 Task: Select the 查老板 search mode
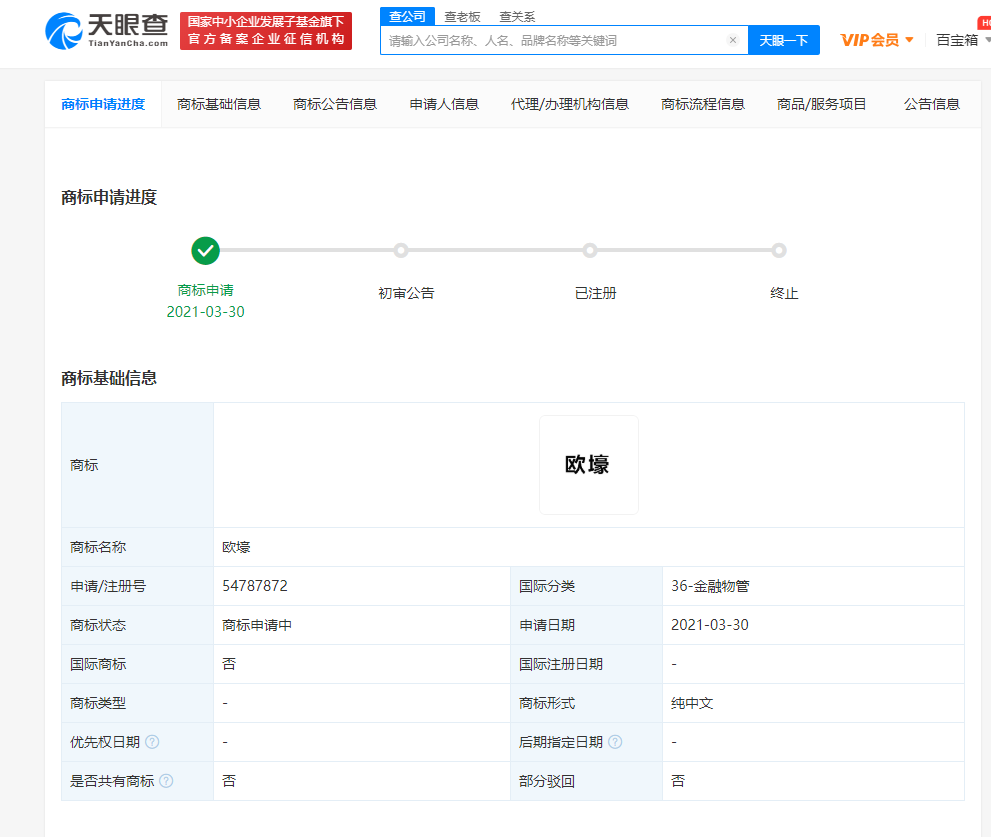coord(461,16)
